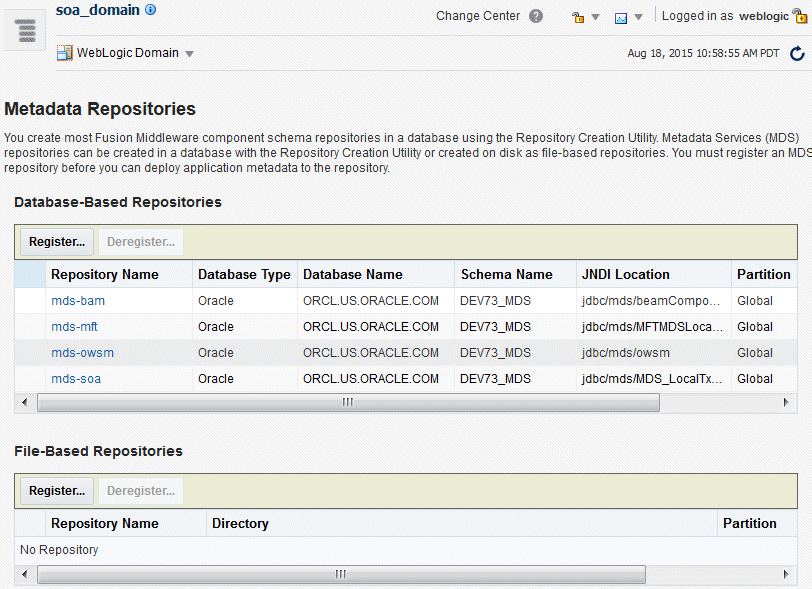The height and width of the screenshot is (589, 812).
Task: Open the mds-owsm repository link
Action: 82,353
